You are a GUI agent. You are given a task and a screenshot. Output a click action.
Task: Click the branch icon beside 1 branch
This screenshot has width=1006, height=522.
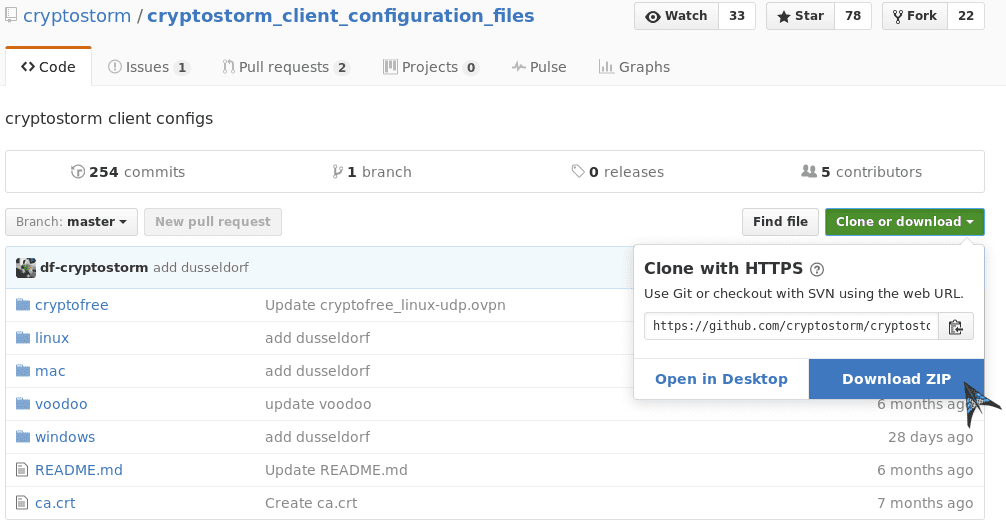[x=337, y=172]
